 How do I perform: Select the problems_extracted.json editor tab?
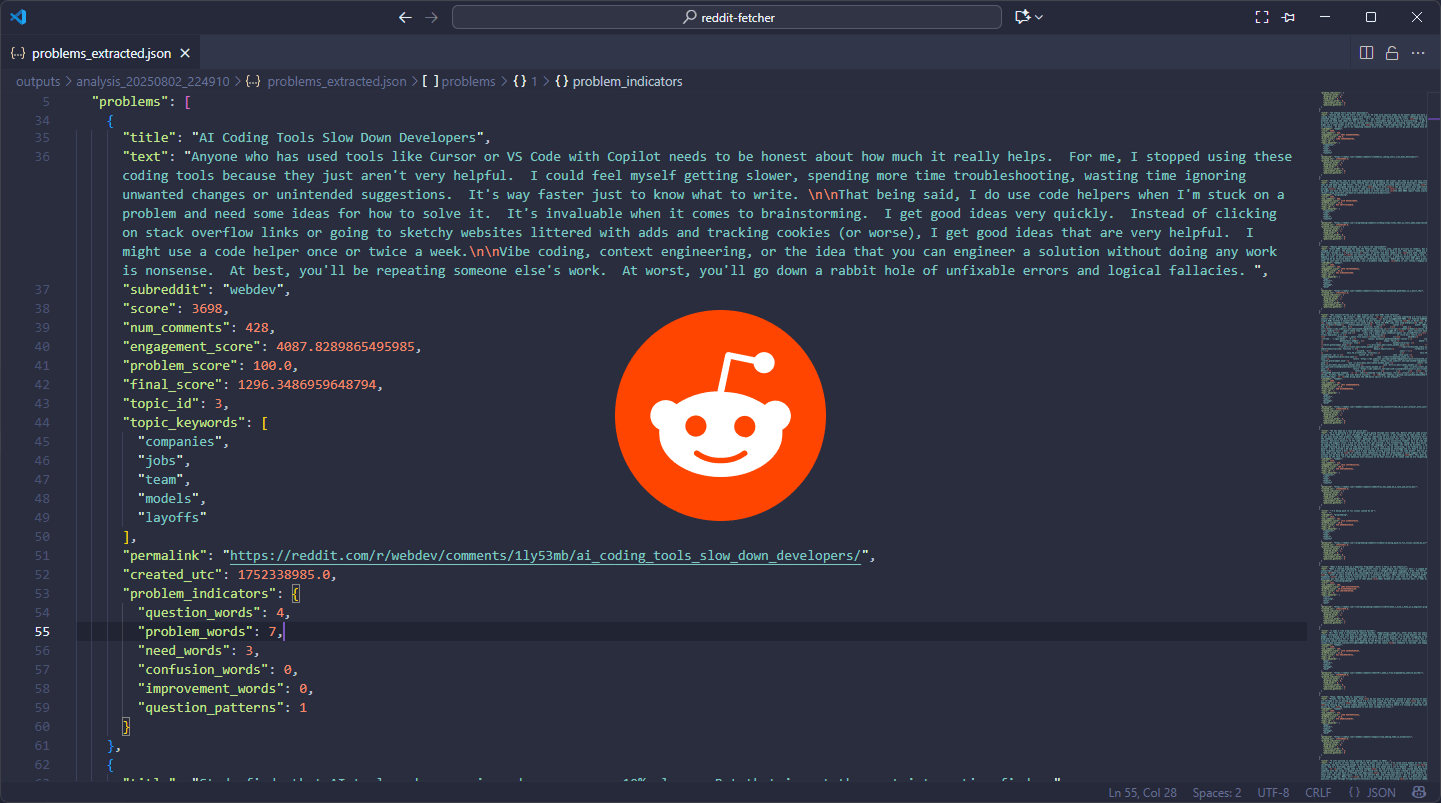101,53
